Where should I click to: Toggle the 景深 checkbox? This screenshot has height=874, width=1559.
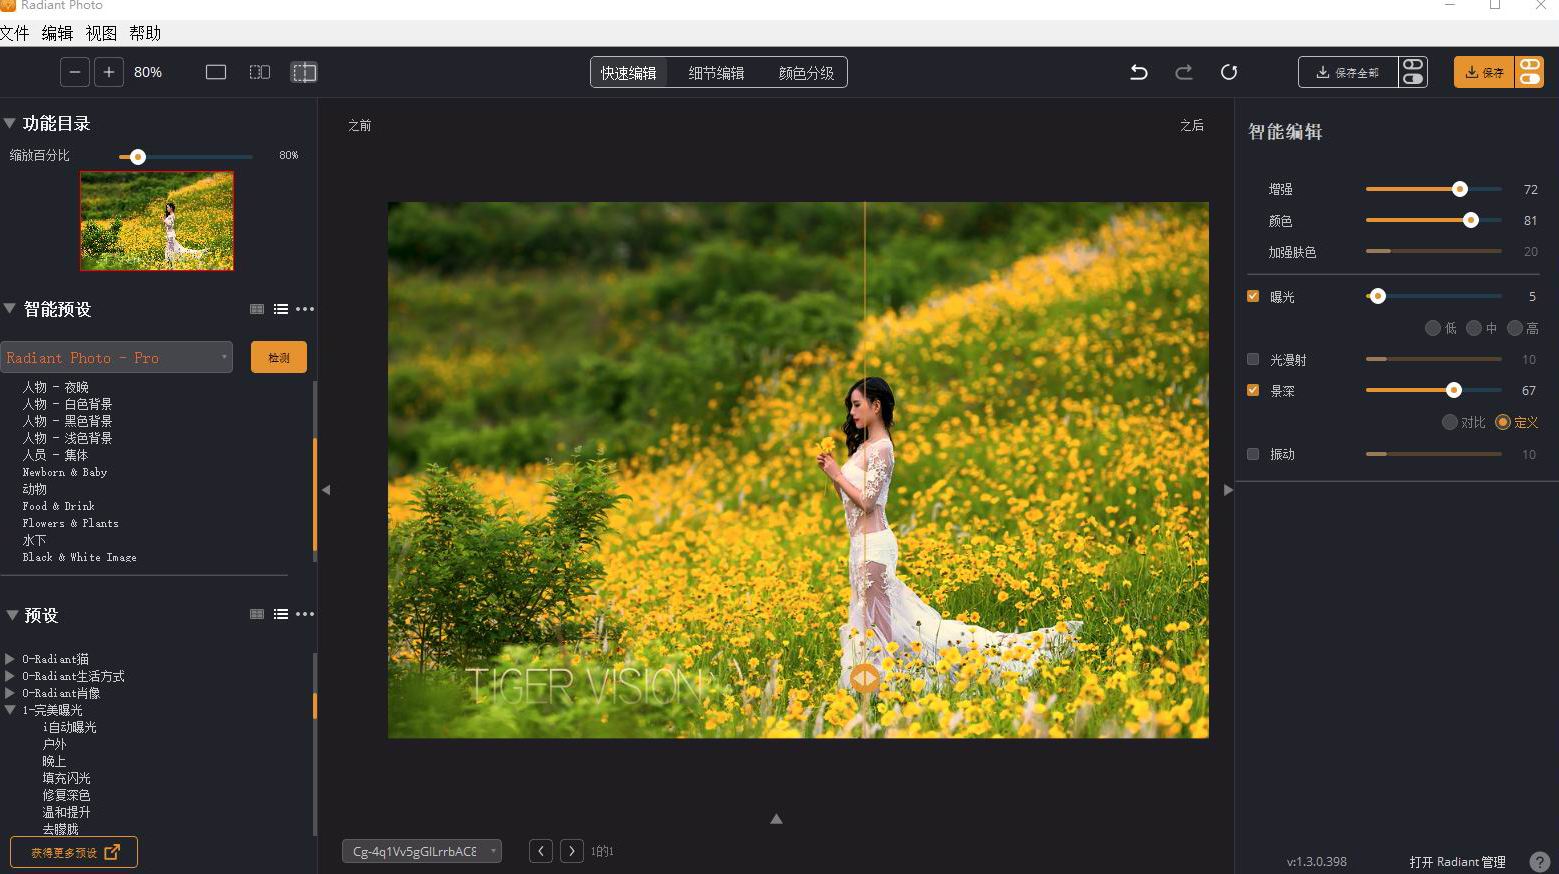click(x=1253, y=390)
